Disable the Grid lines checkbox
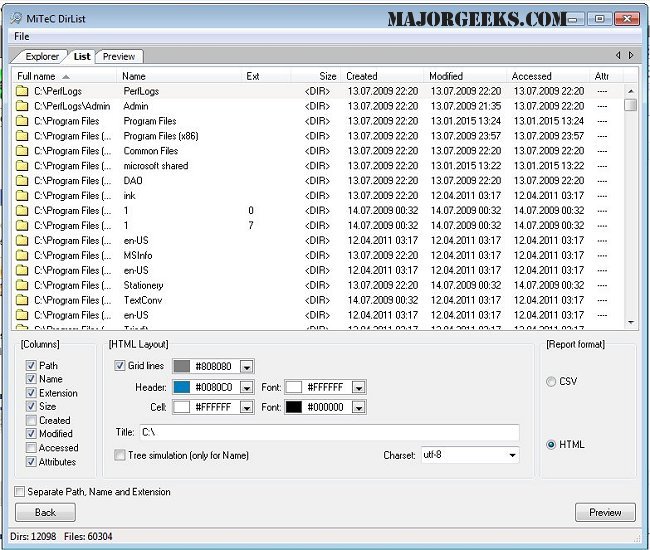650x550 pixels. (119, 366)
